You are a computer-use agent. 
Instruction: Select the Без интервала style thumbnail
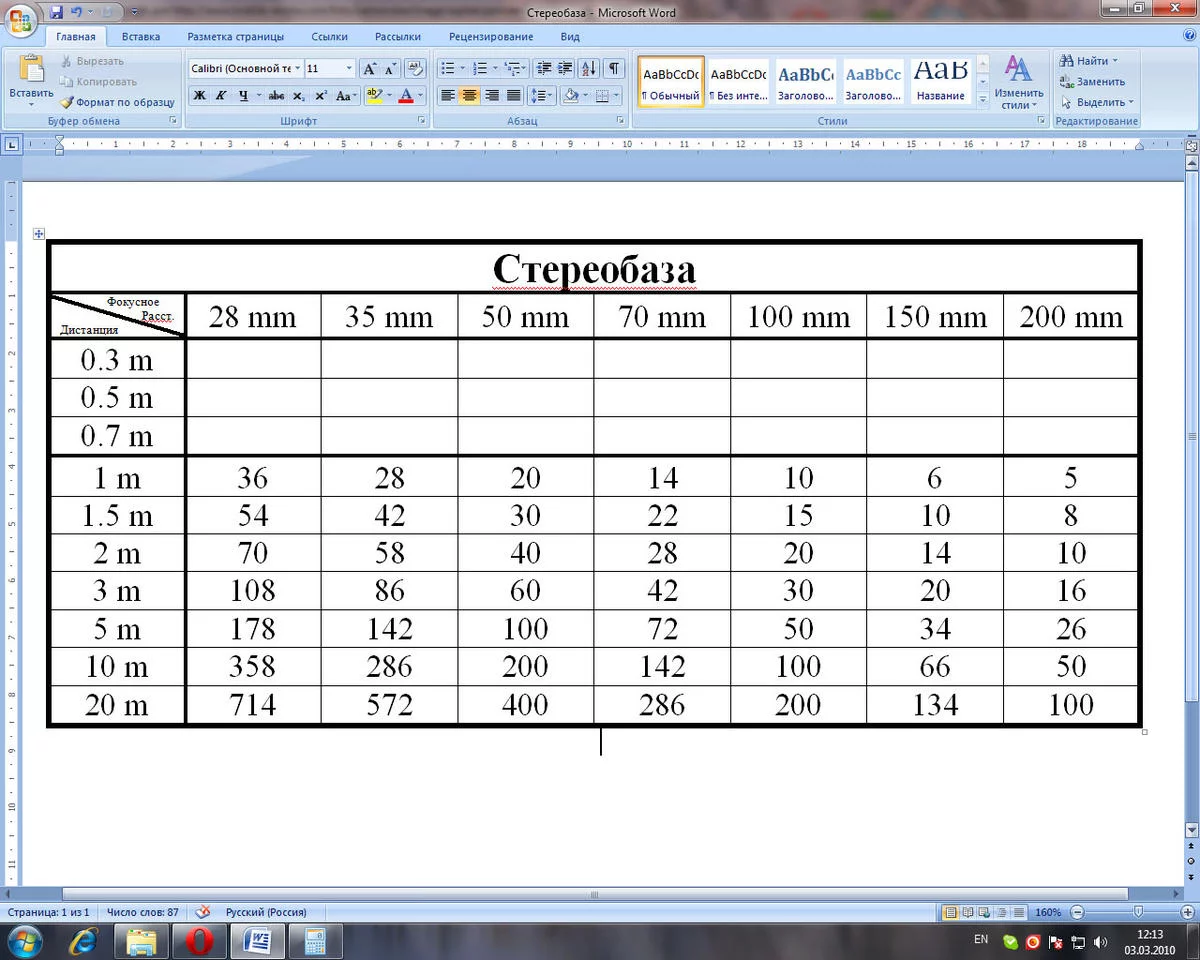point(738,81)
